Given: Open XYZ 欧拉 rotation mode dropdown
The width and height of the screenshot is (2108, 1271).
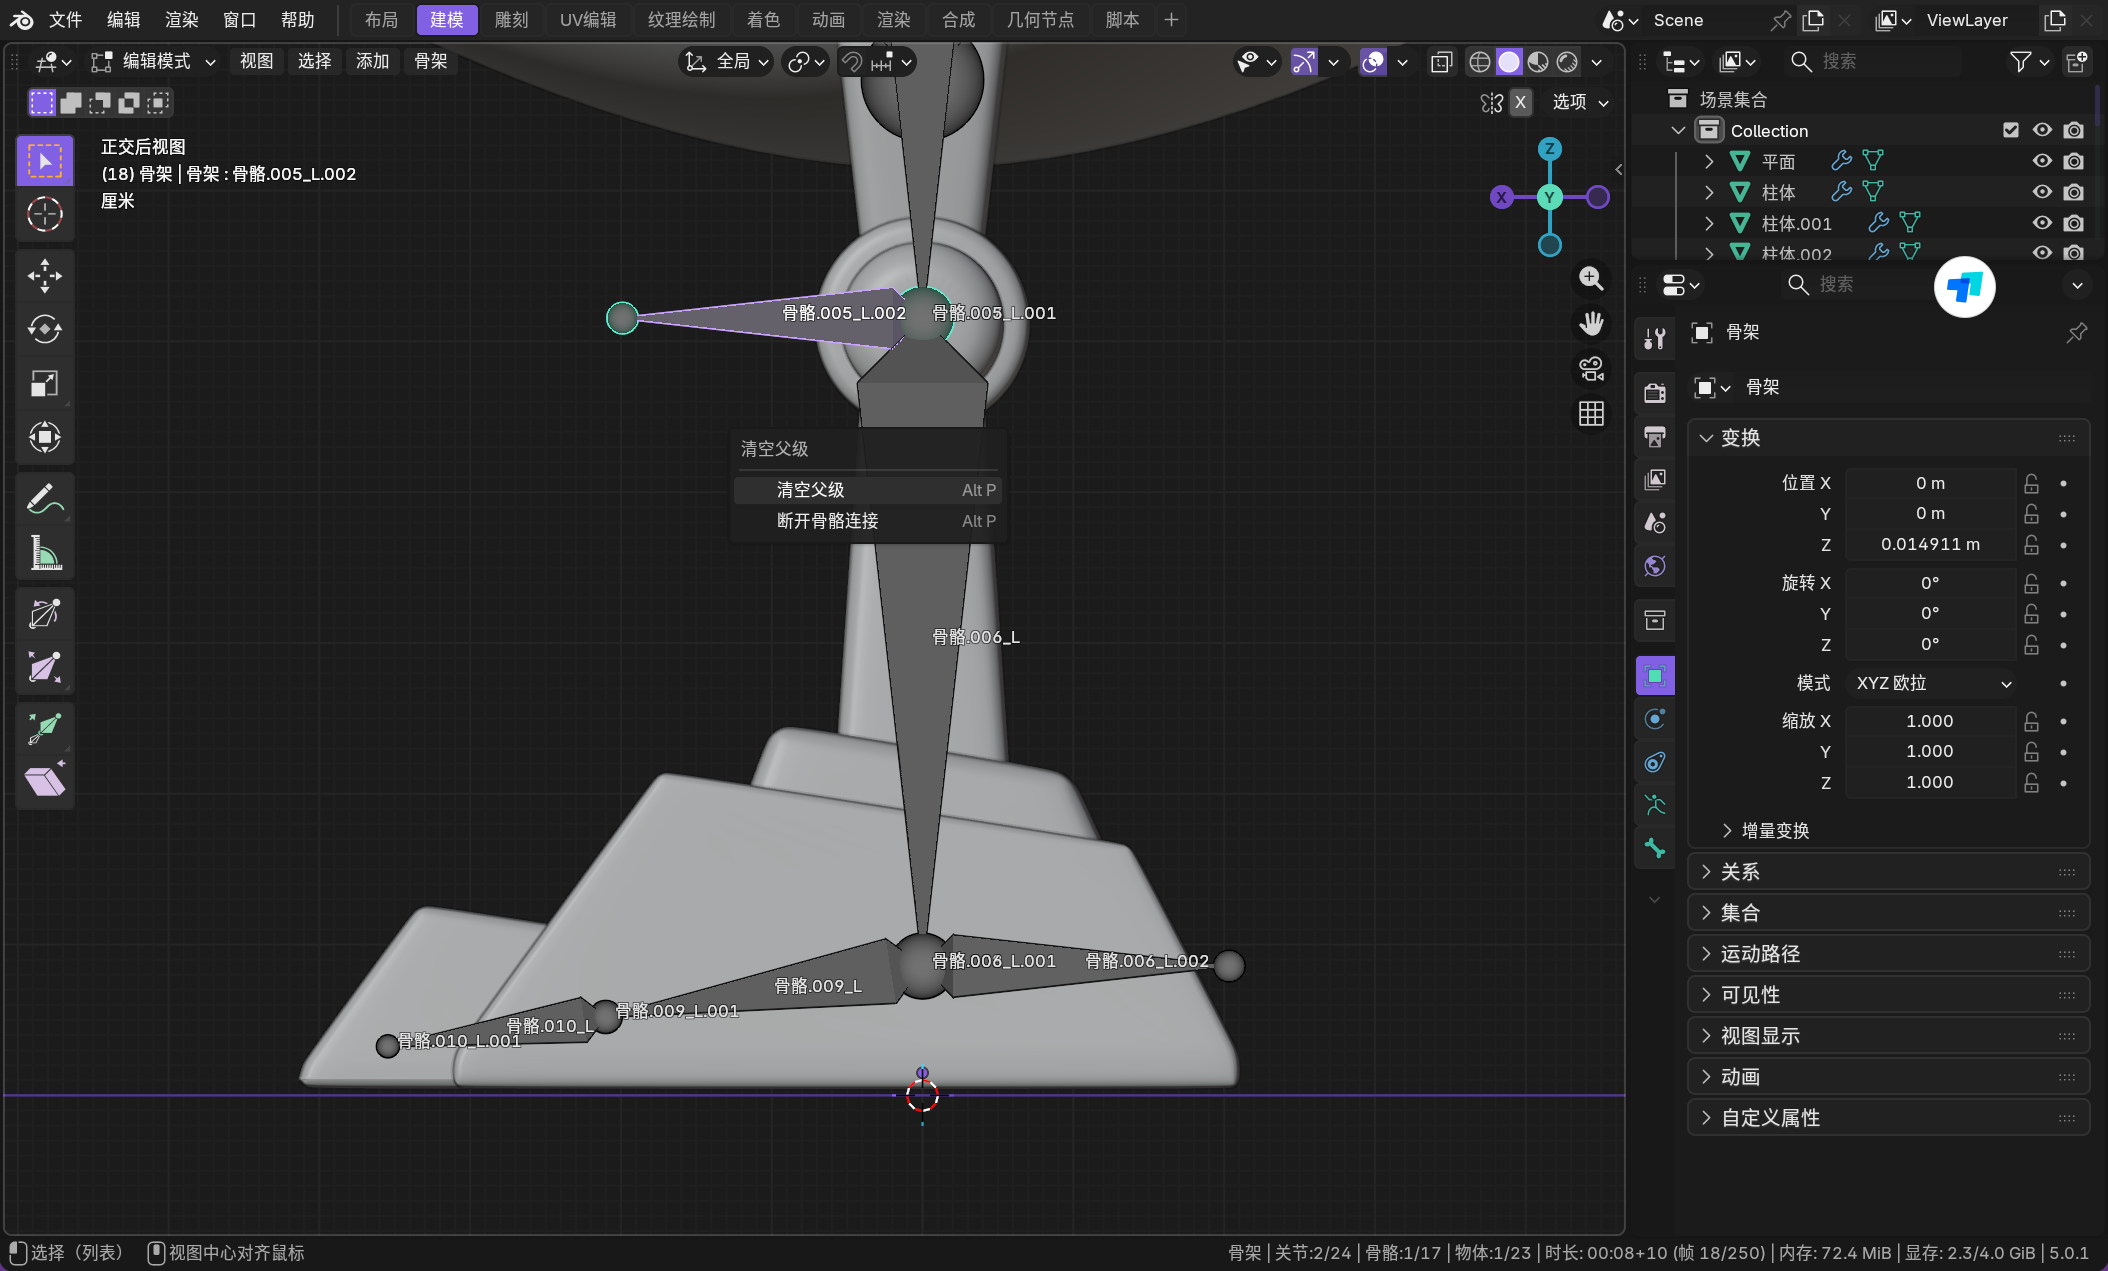Looking at the screenshot, I should 1932,683.
